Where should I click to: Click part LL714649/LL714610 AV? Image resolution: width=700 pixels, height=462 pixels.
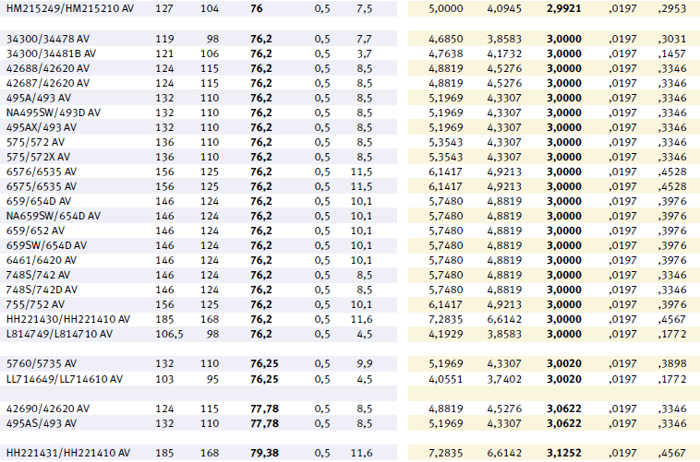64,379
